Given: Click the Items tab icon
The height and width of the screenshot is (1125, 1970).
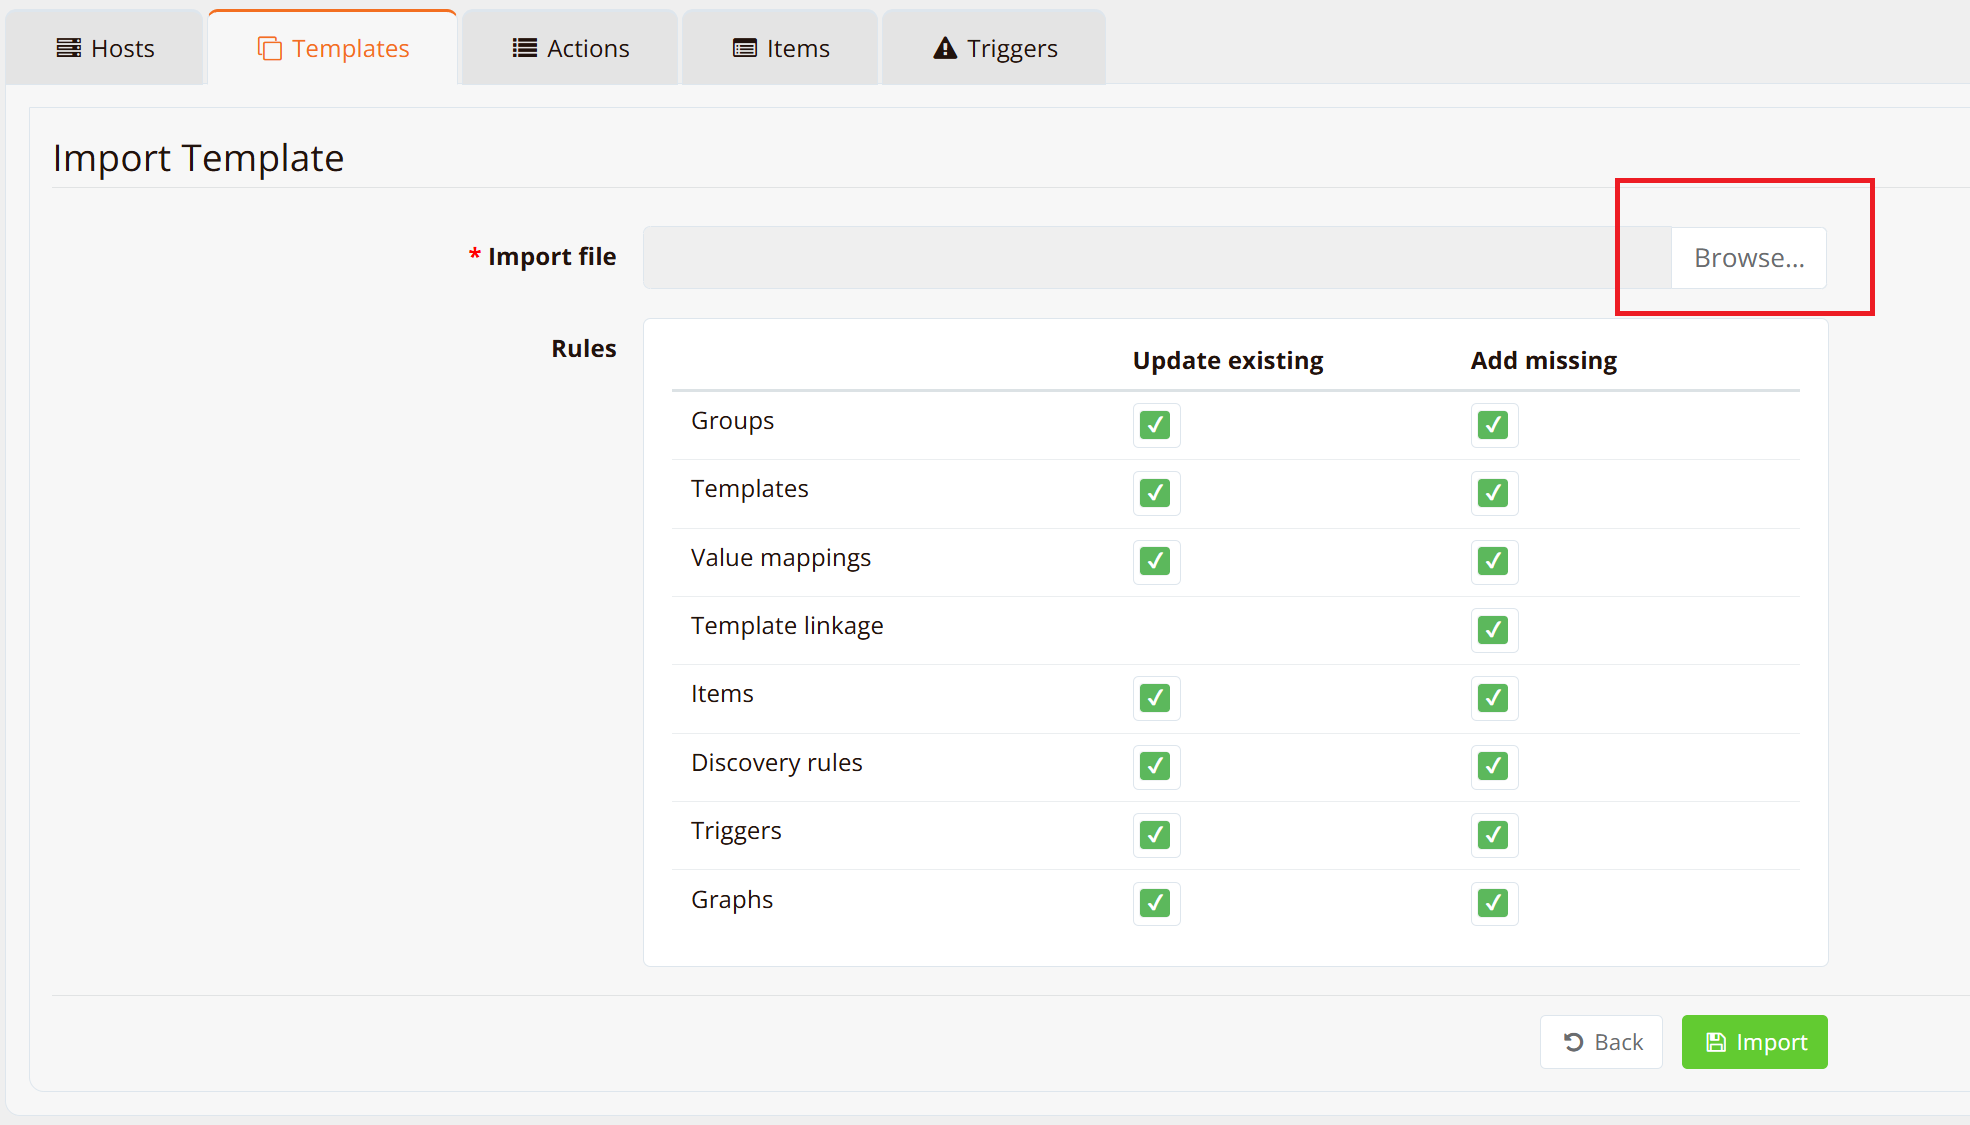Looking at the screenshot, I should (x=745, y=48).
